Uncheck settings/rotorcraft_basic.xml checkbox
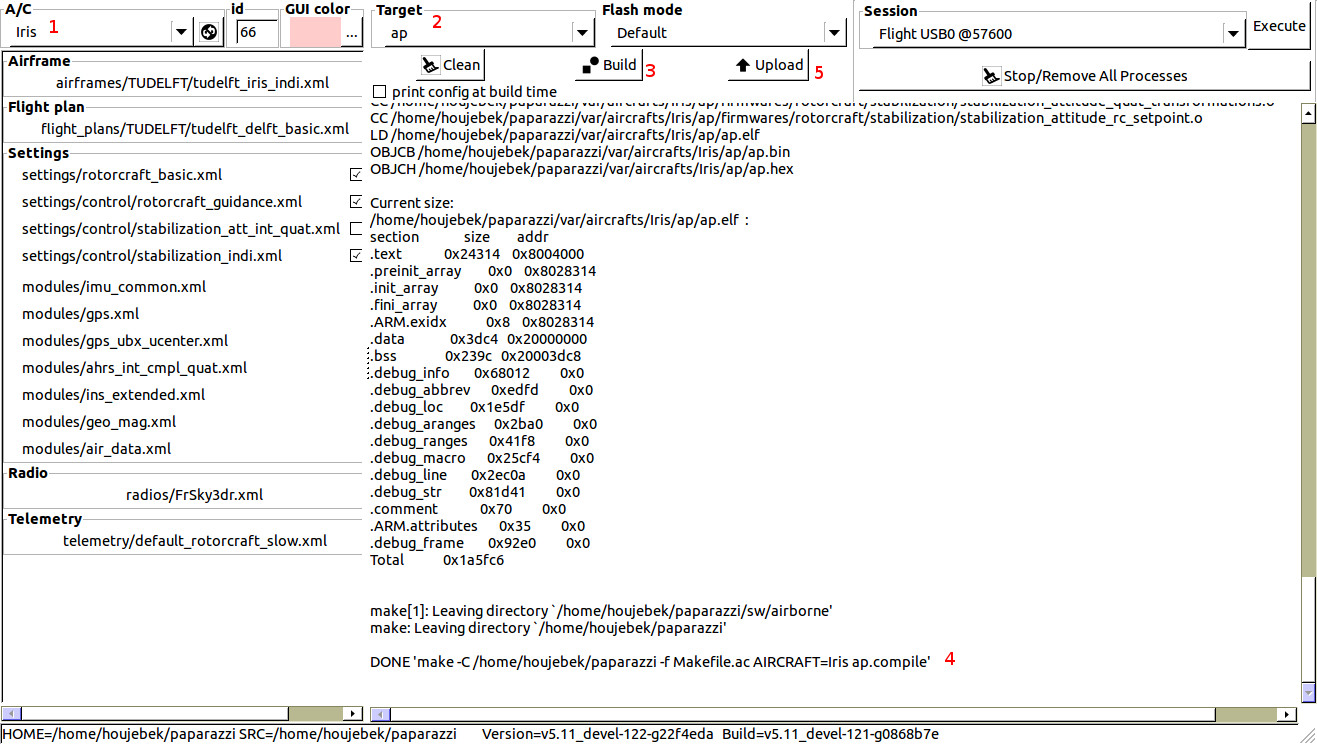 (x=356, y=175)
